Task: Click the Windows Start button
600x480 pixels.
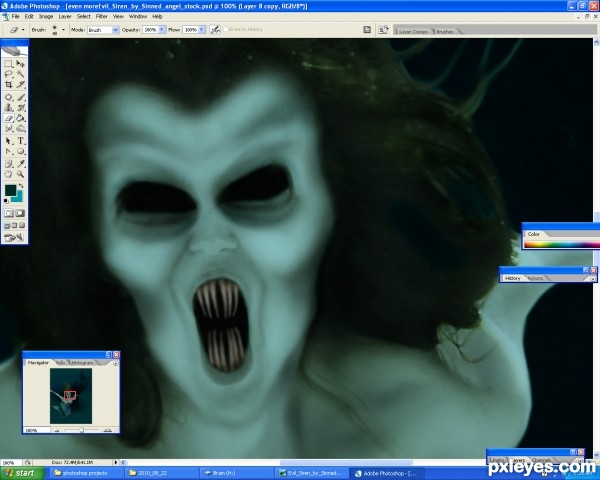Action: (x=21, y=473)
